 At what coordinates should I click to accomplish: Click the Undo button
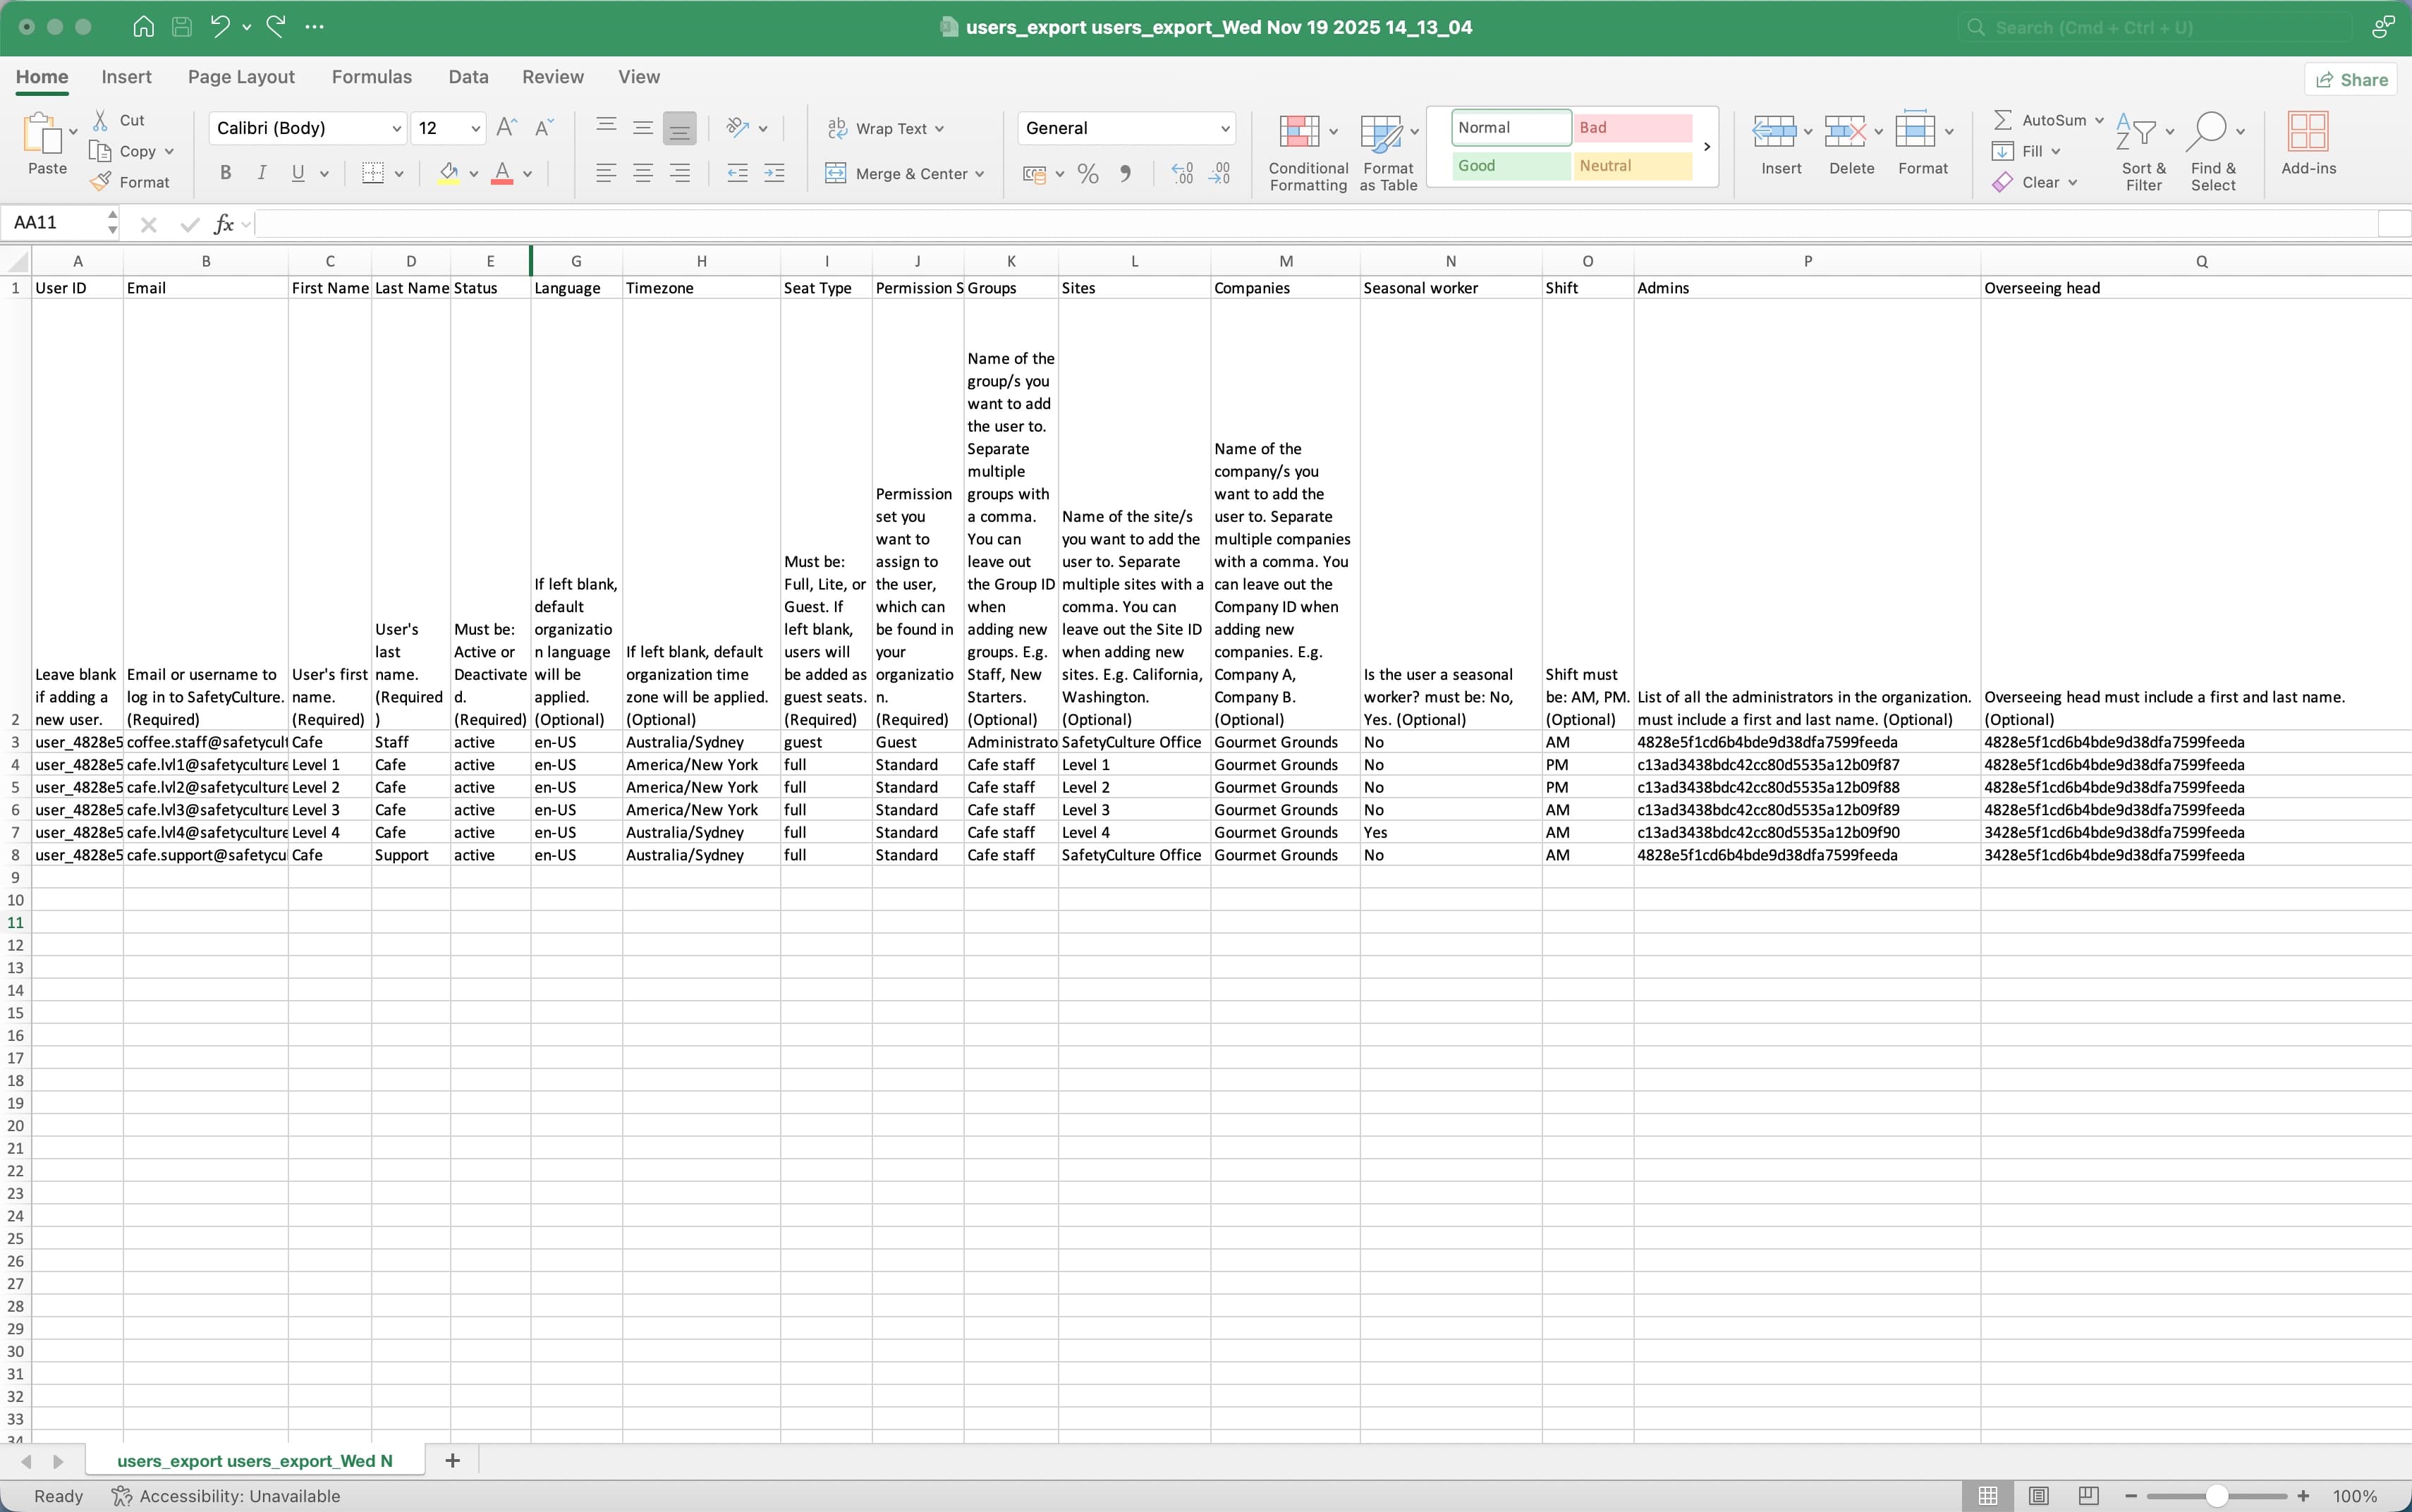(x=221, y=27)
